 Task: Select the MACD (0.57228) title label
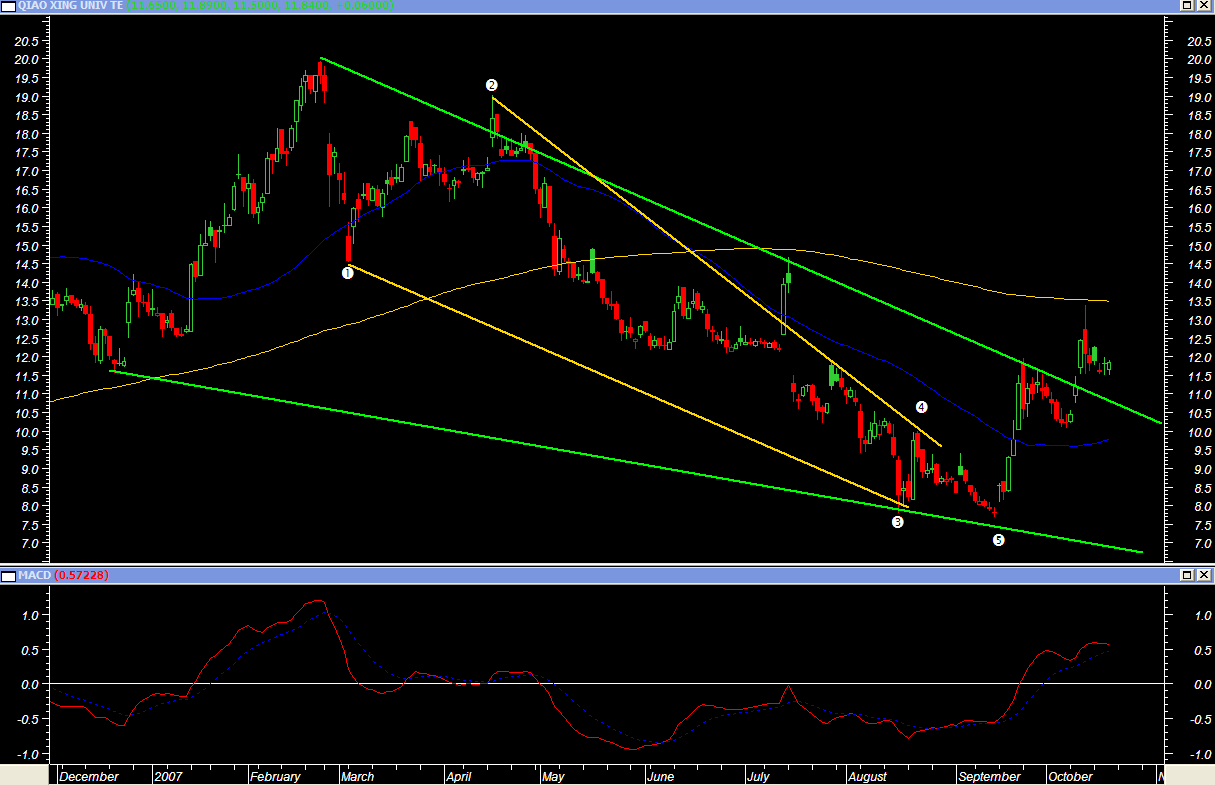63,576
